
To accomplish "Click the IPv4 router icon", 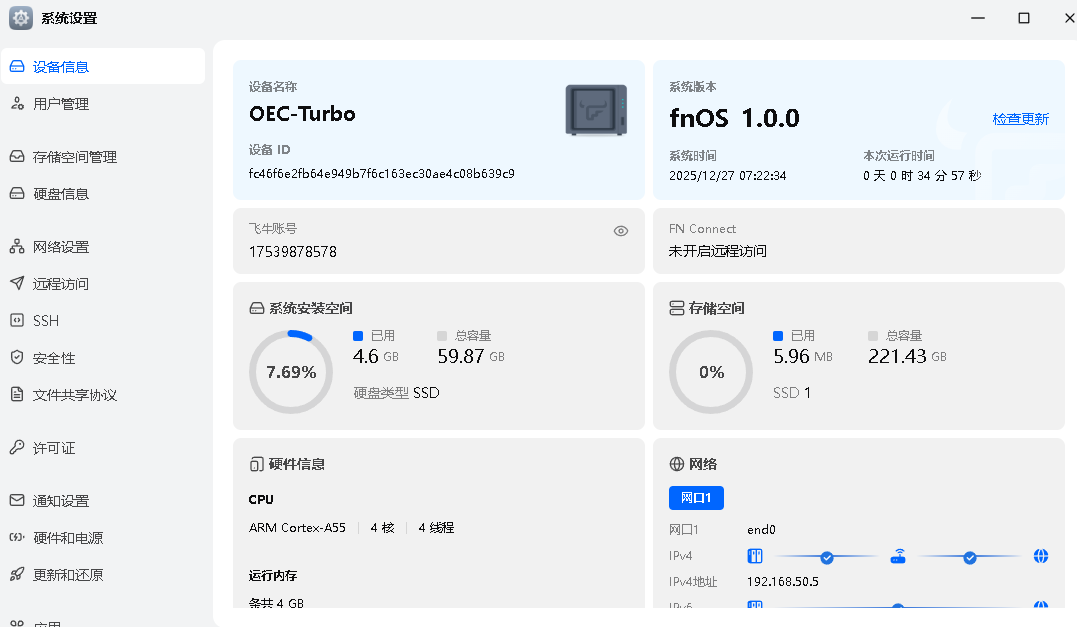I will pyautogui.click(x=898, y=556).
